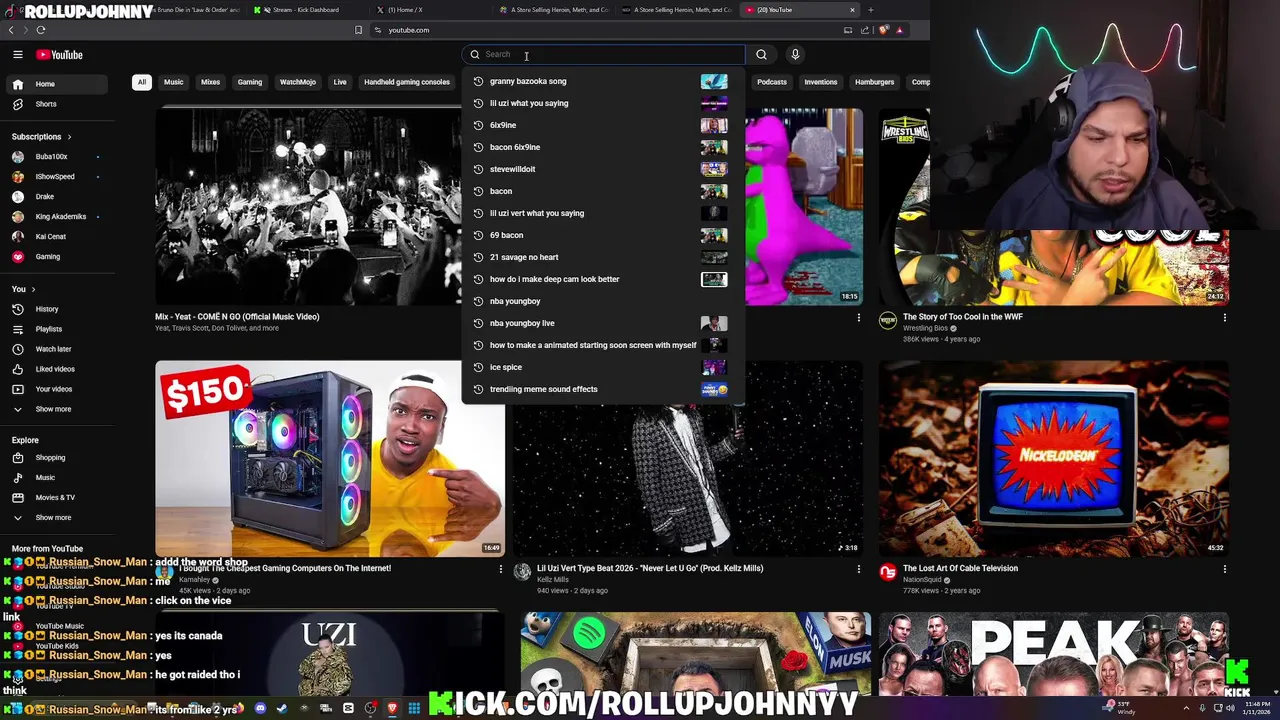Open Watch later list

tap(55, 349)
